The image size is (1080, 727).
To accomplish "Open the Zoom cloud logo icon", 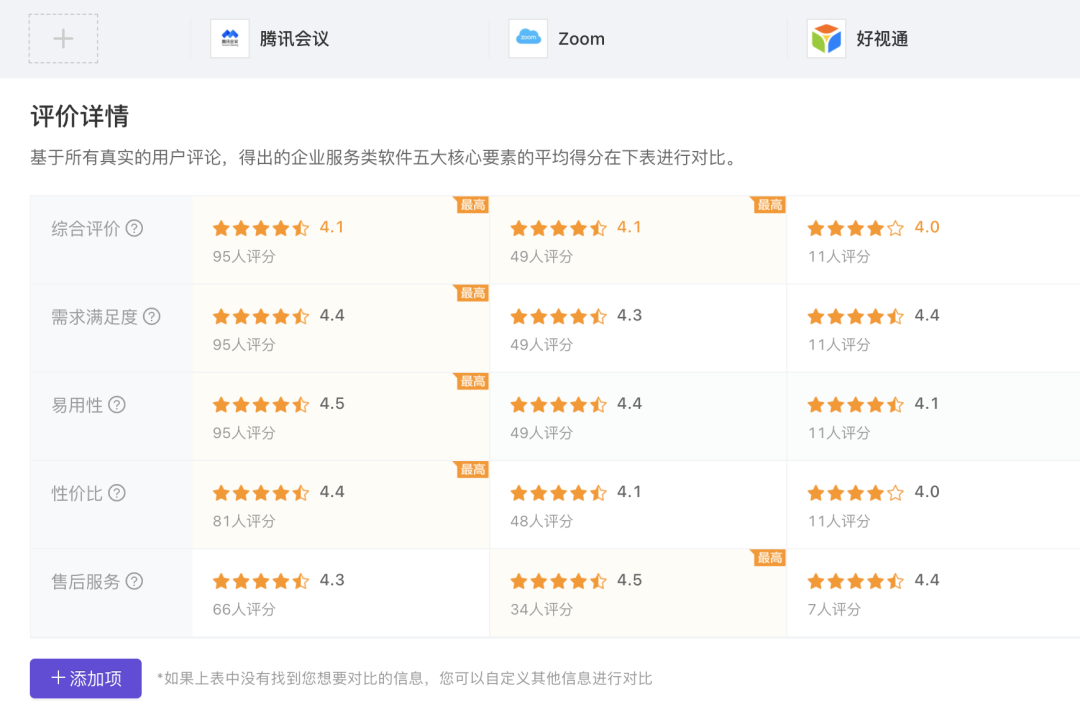I will pyautogui.click(x=528, y=39).
